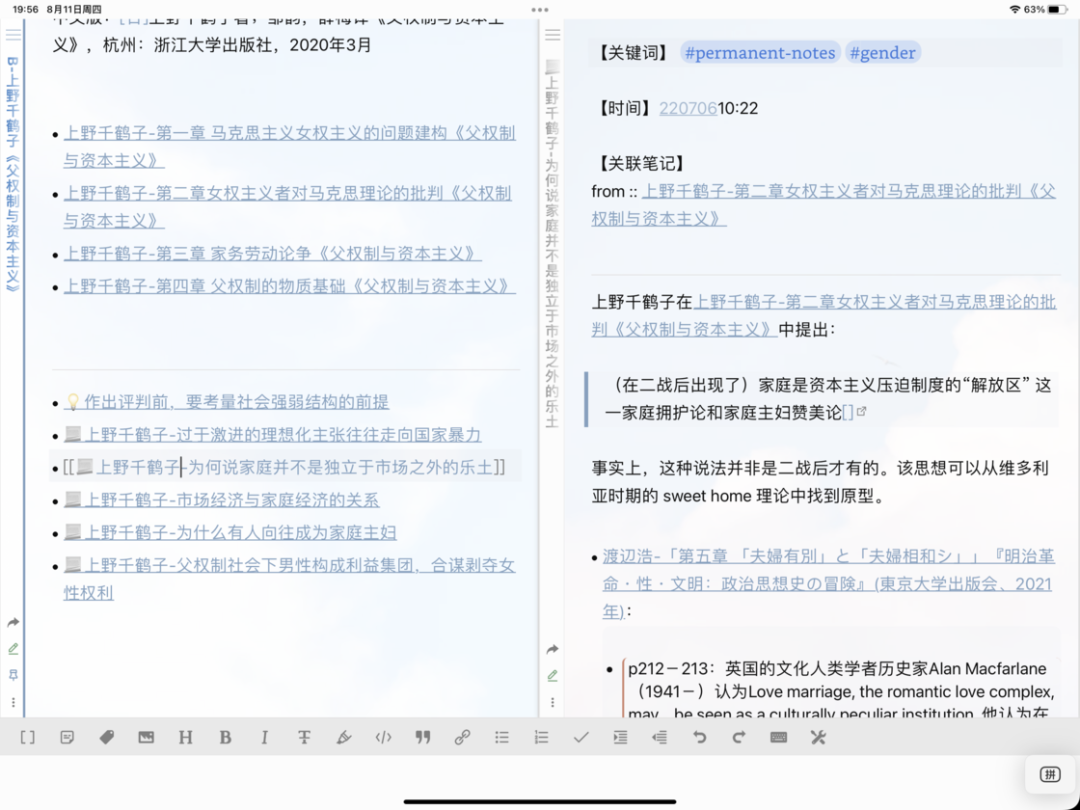Toggle highlight formatting

[x=344, y=738]
